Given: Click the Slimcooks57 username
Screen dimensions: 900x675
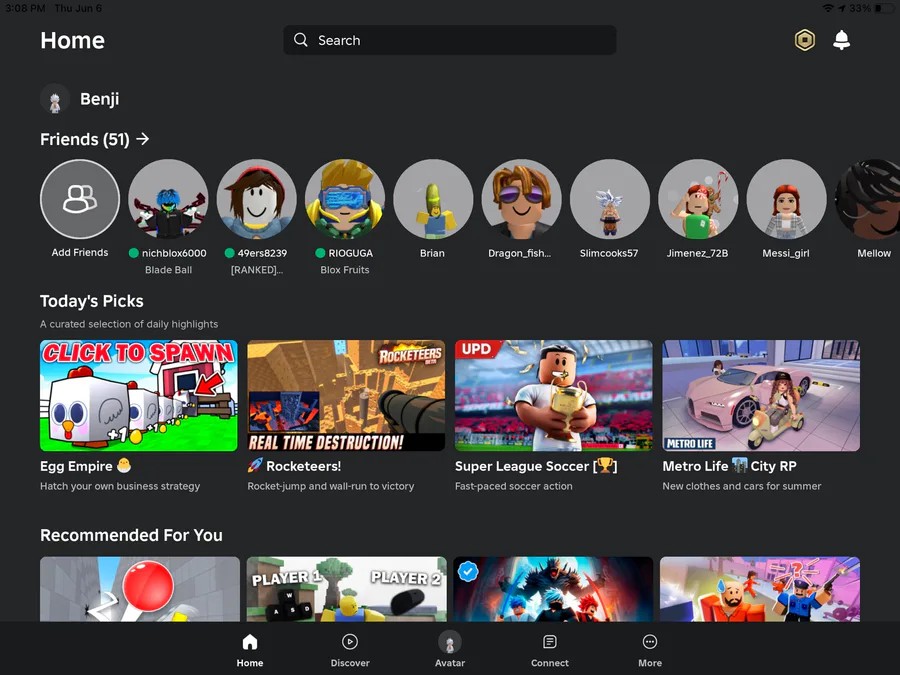Looking at the screenshot, I should 609,253.
